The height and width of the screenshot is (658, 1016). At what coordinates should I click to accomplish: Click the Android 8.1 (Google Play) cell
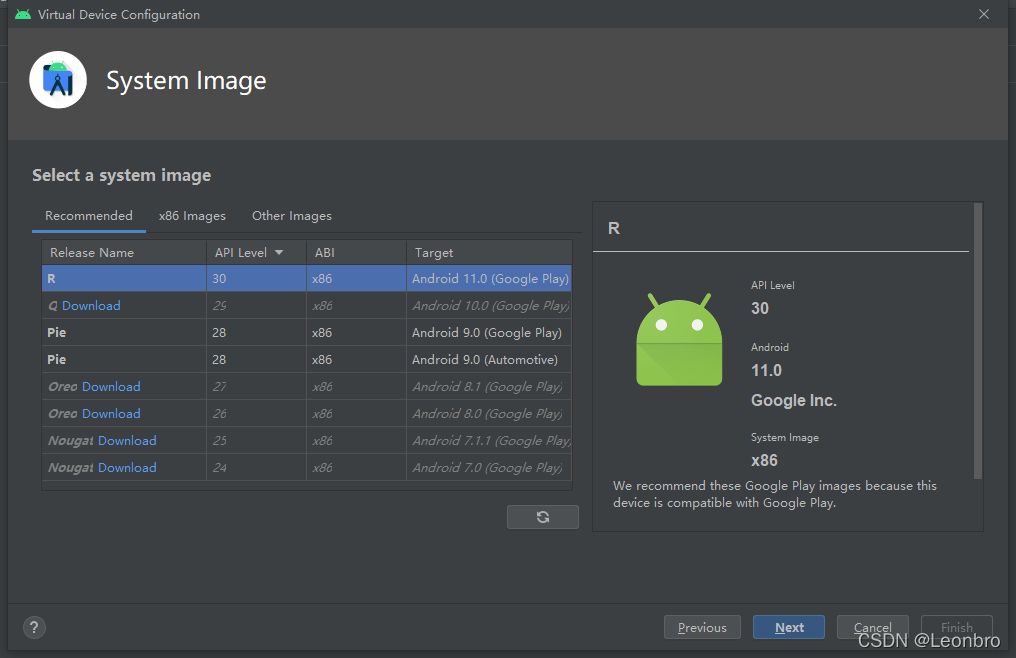(x=487, y=386)
